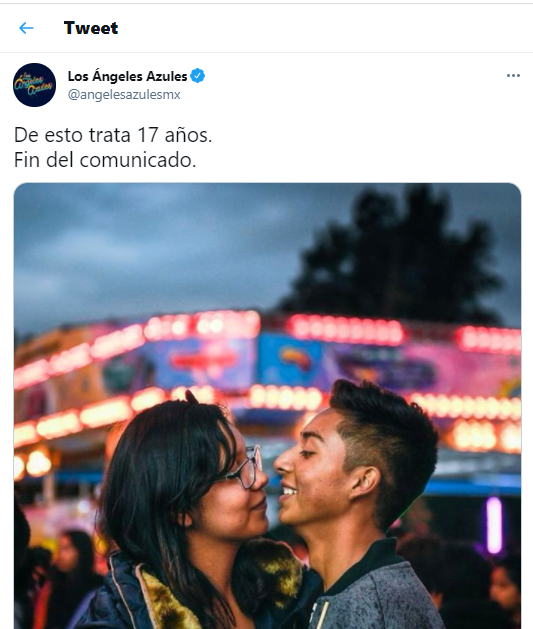Click the dark tree silhouette in photo
This screenshot has width=533, height=629.
[x=395, y=257]
